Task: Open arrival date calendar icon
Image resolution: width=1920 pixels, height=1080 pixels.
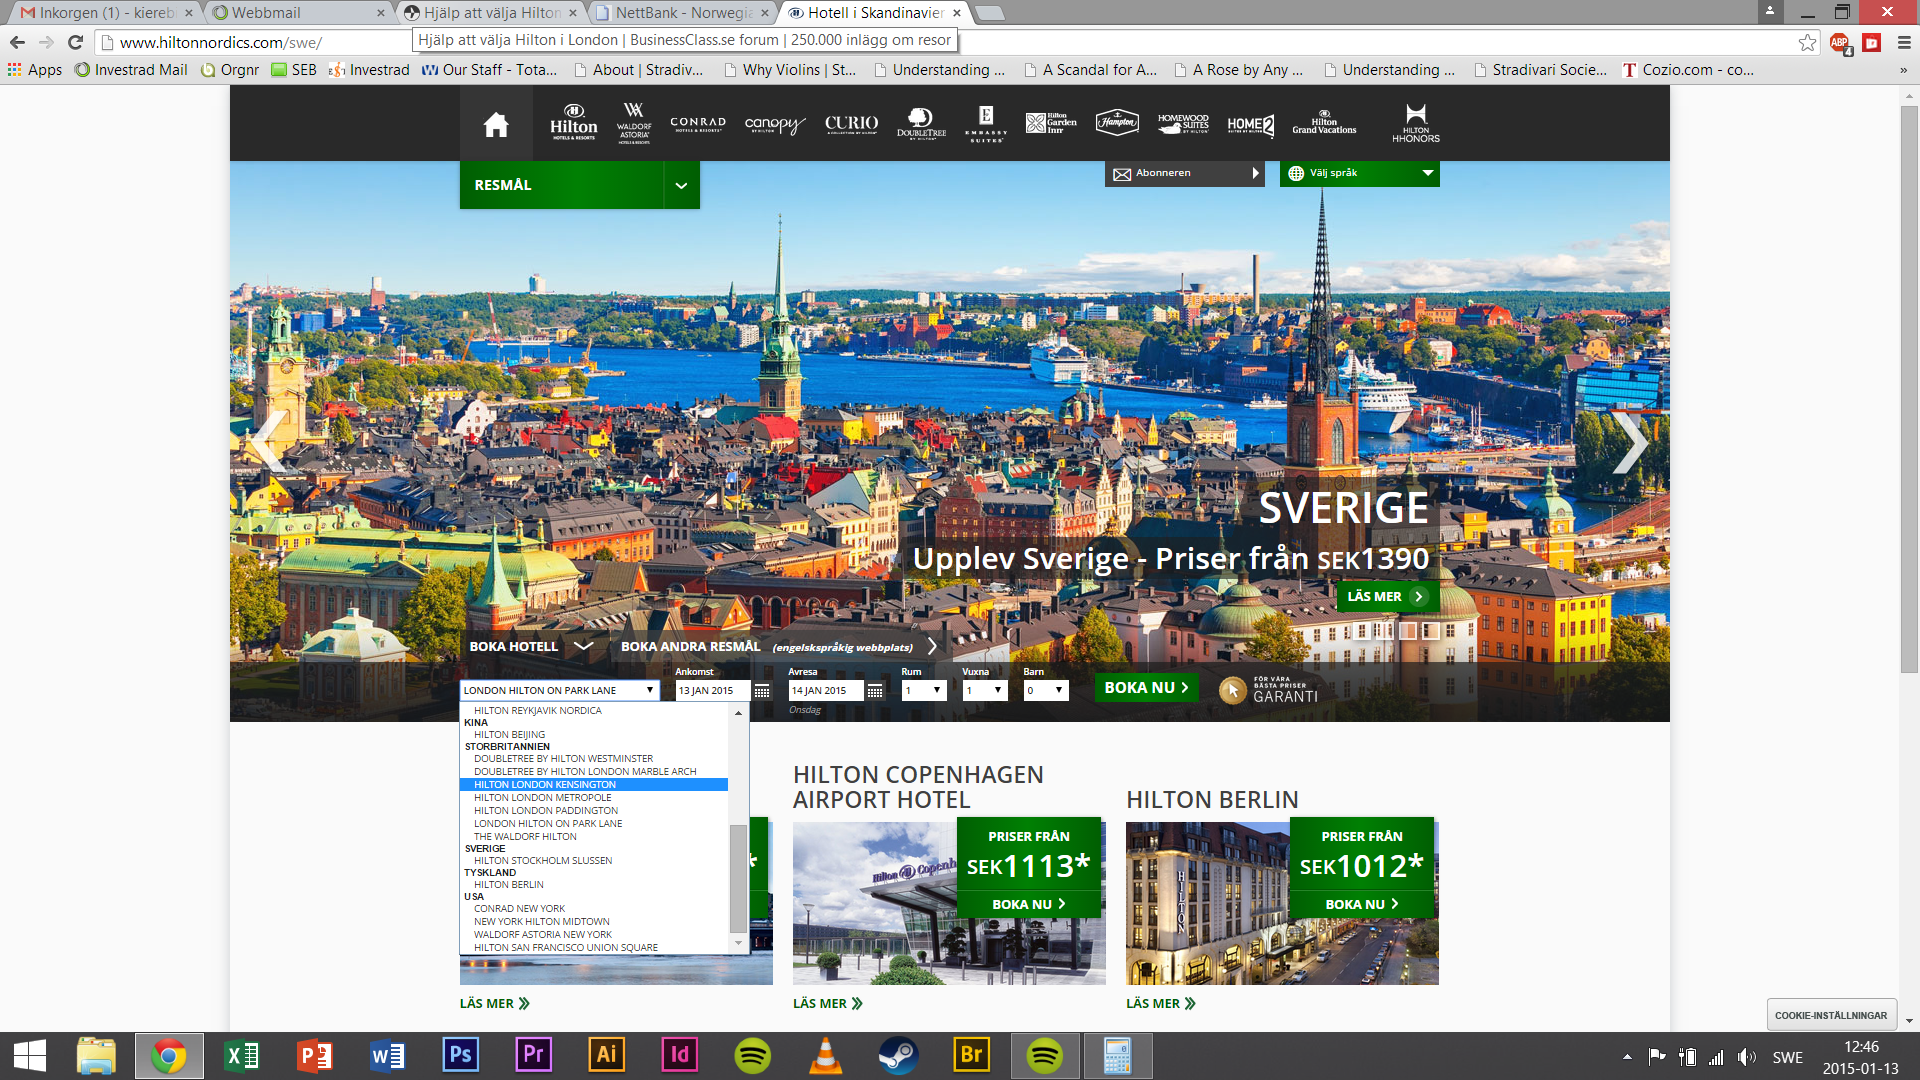Action: pyautogui.click(x=762, y=691)
